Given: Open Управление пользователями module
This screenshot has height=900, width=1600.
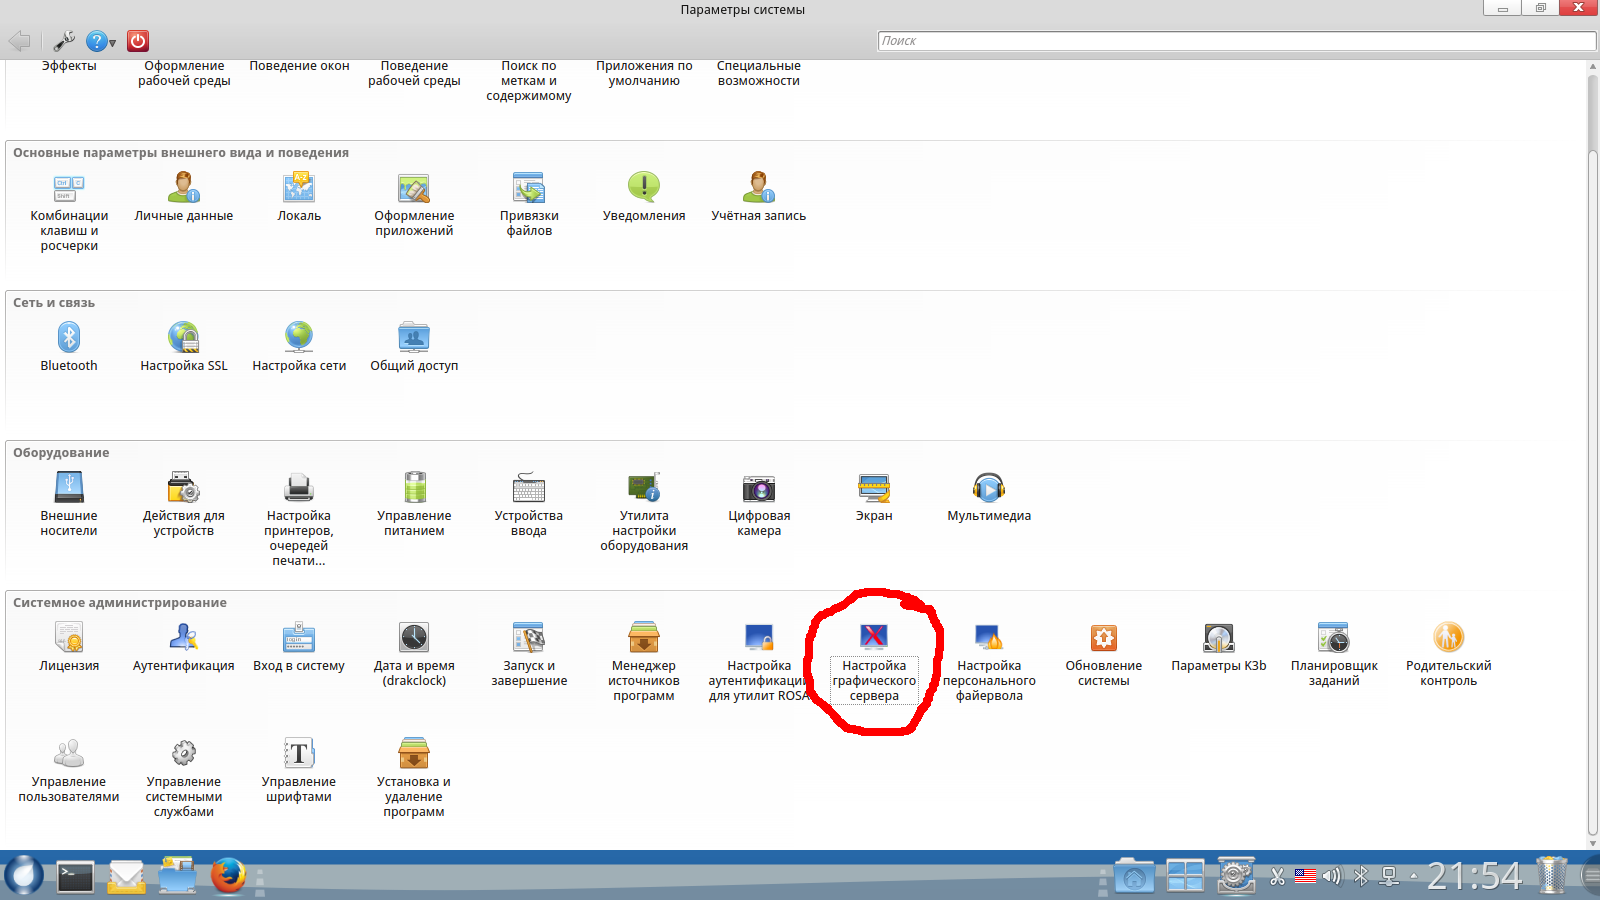Looking at the screenshot, I should (x=69, y=771).
